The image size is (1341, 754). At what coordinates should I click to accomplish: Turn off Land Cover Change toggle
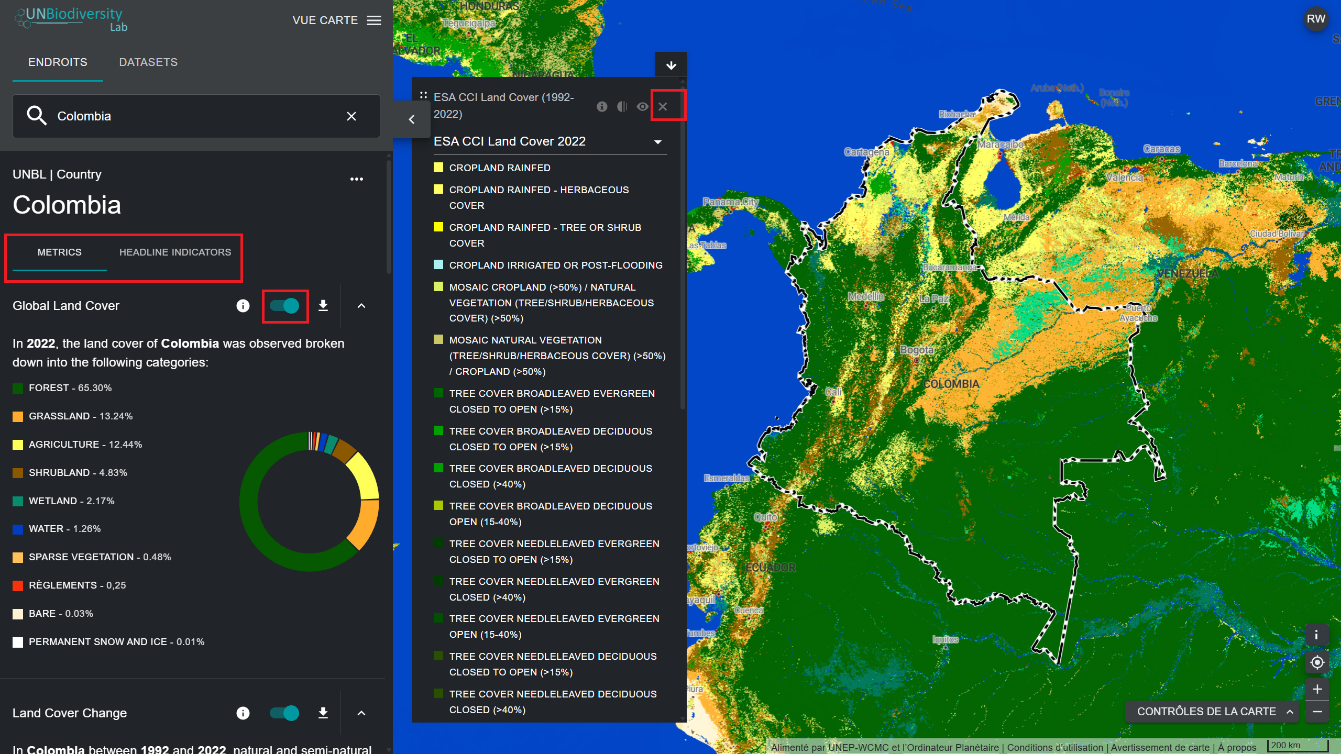pos(285,713)
